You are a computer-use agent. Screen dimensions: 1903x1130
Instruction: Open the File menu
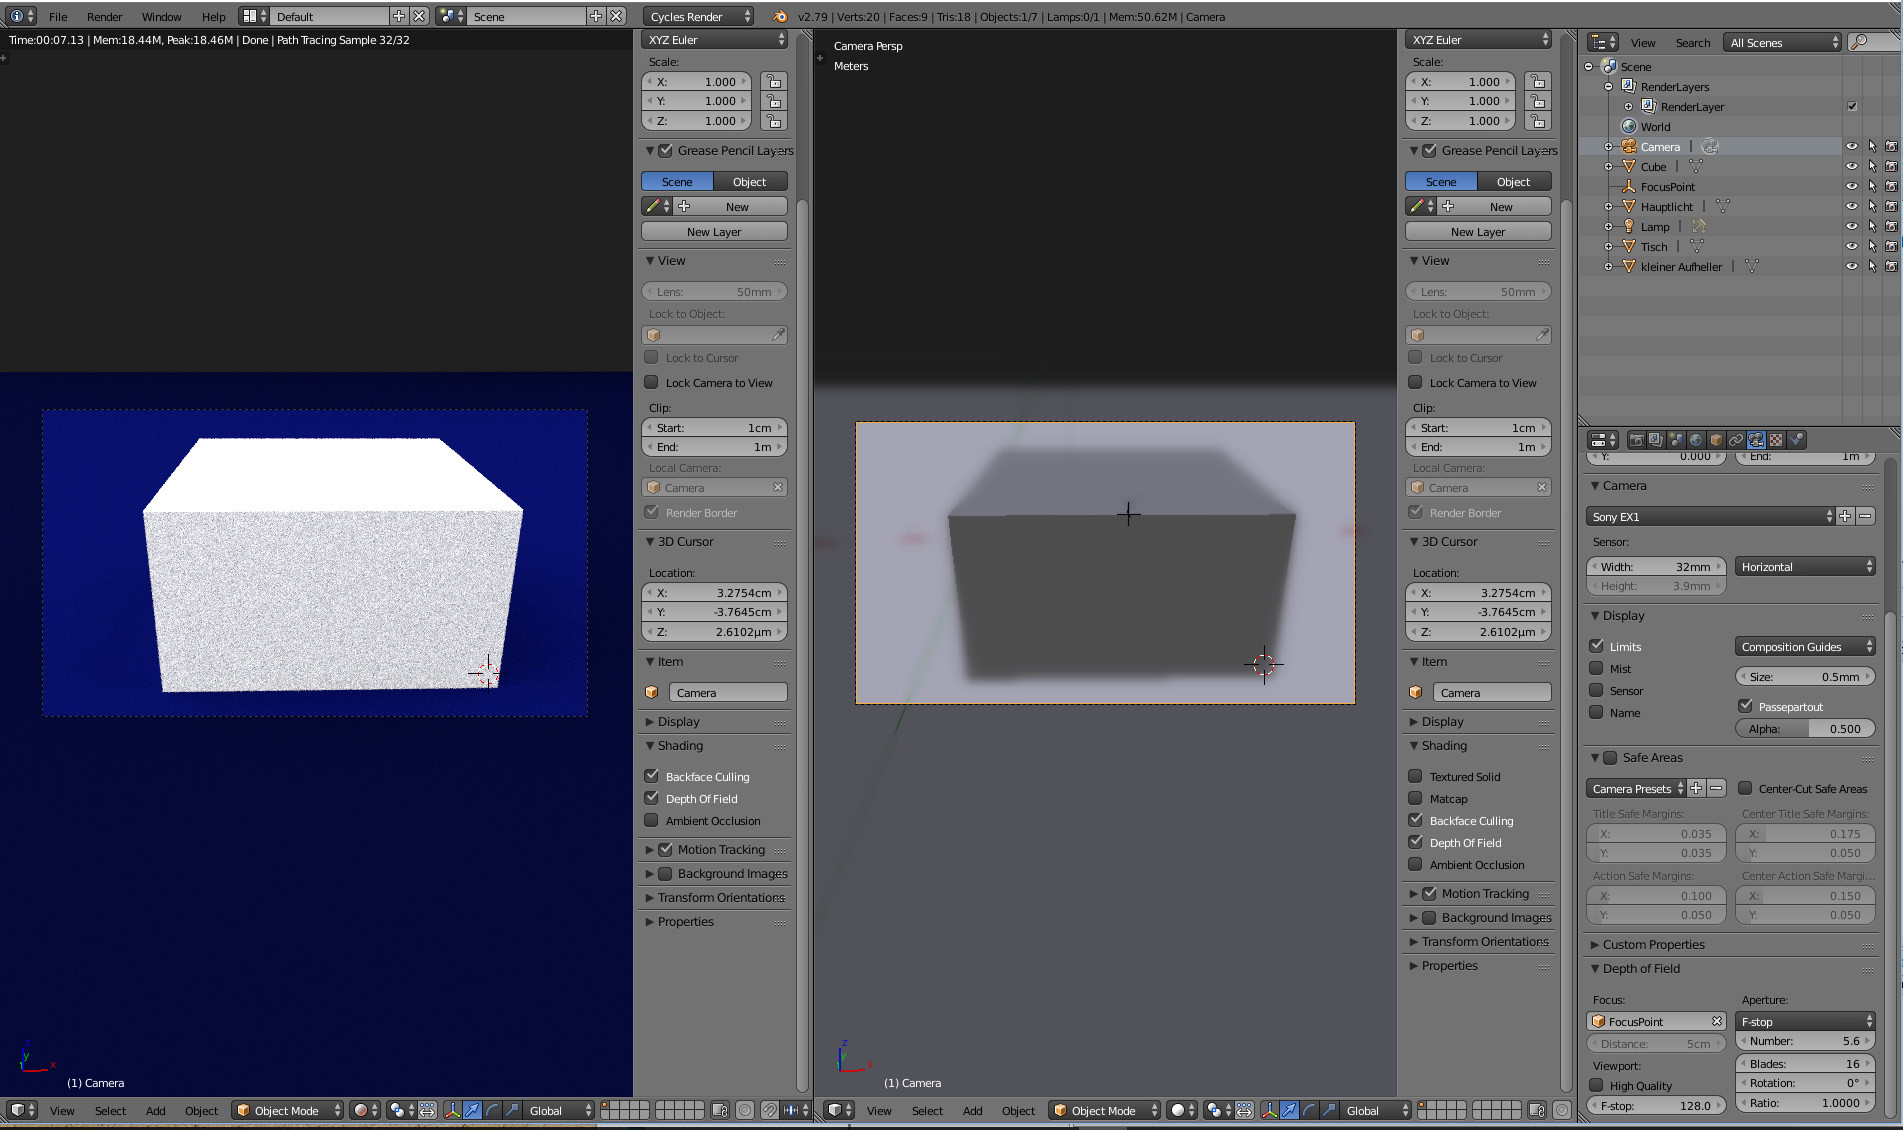pos(58,17)
